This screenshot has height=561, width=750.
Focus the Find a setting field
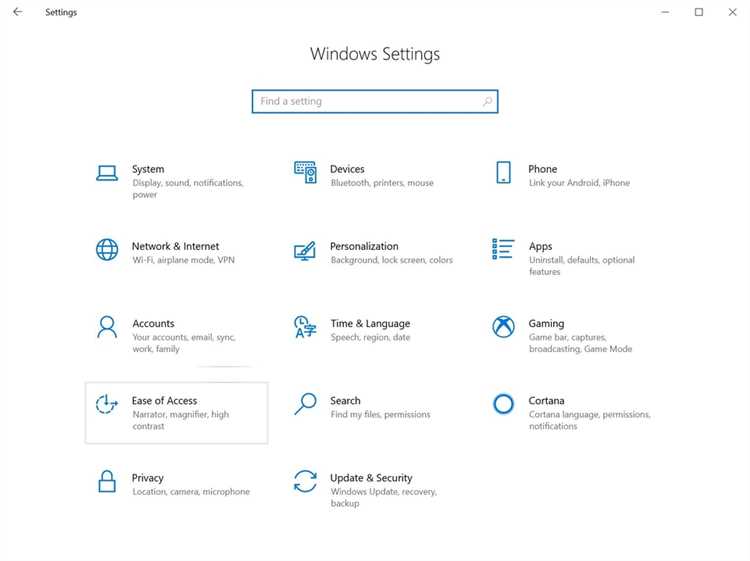pyautogui.click(x=365, y=102)
